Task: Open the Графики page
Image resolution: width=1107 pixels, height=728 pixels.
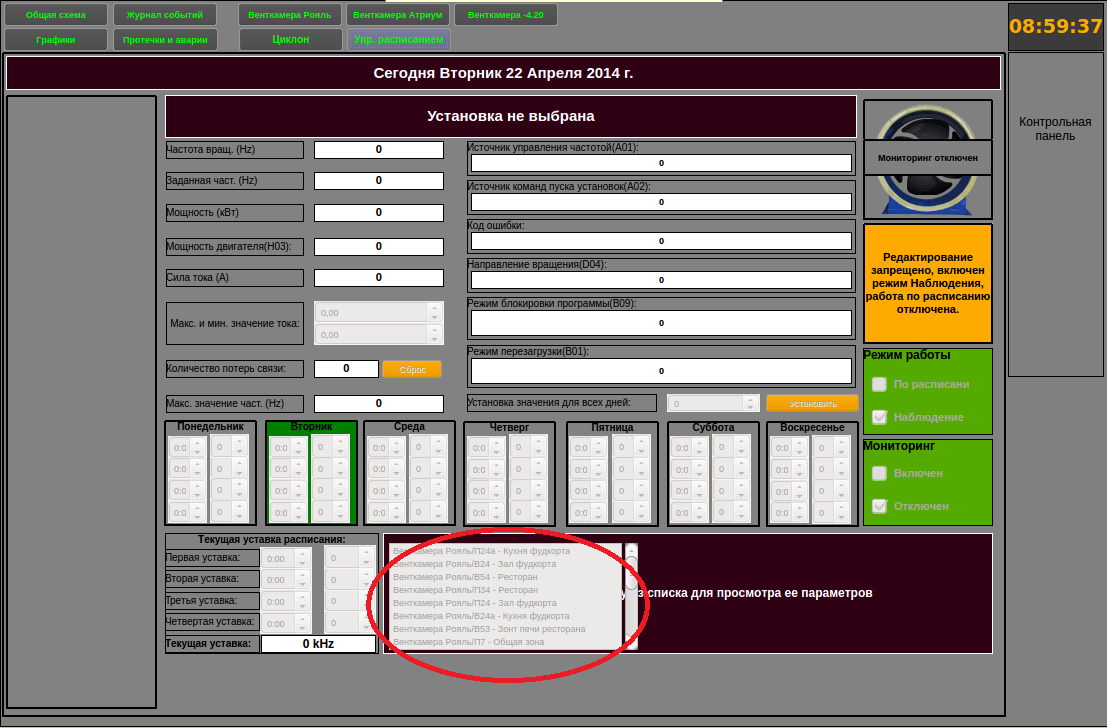Action: click(x=56, y=40)
